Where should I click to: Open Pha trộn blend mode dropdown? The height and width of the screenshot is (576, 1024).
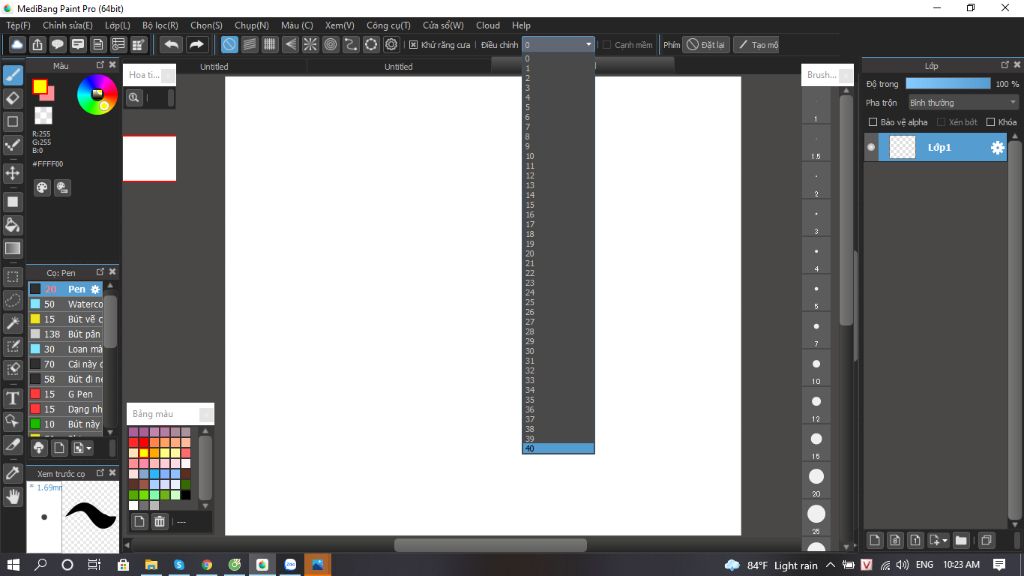[x=963, y=103]
